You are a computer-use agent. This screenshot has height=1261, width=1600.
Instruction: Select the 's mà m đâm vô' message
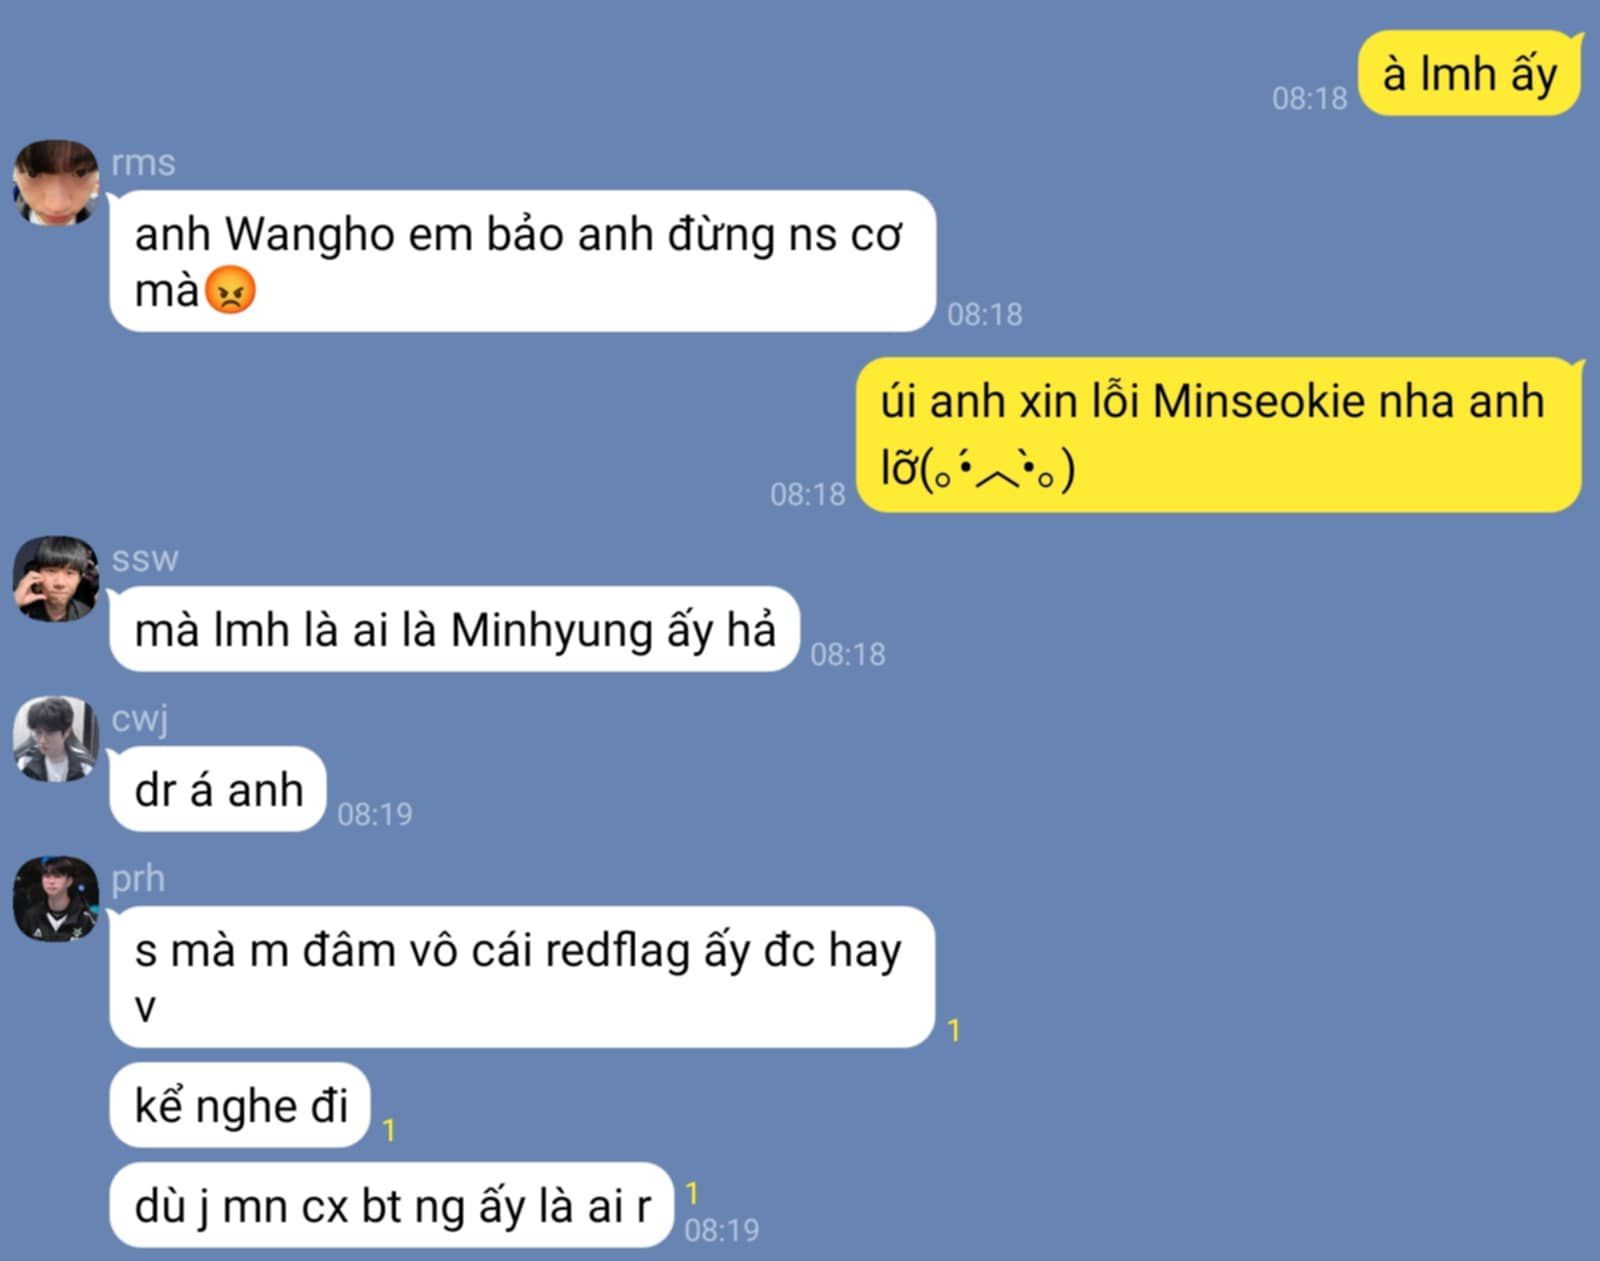(522, 977)
